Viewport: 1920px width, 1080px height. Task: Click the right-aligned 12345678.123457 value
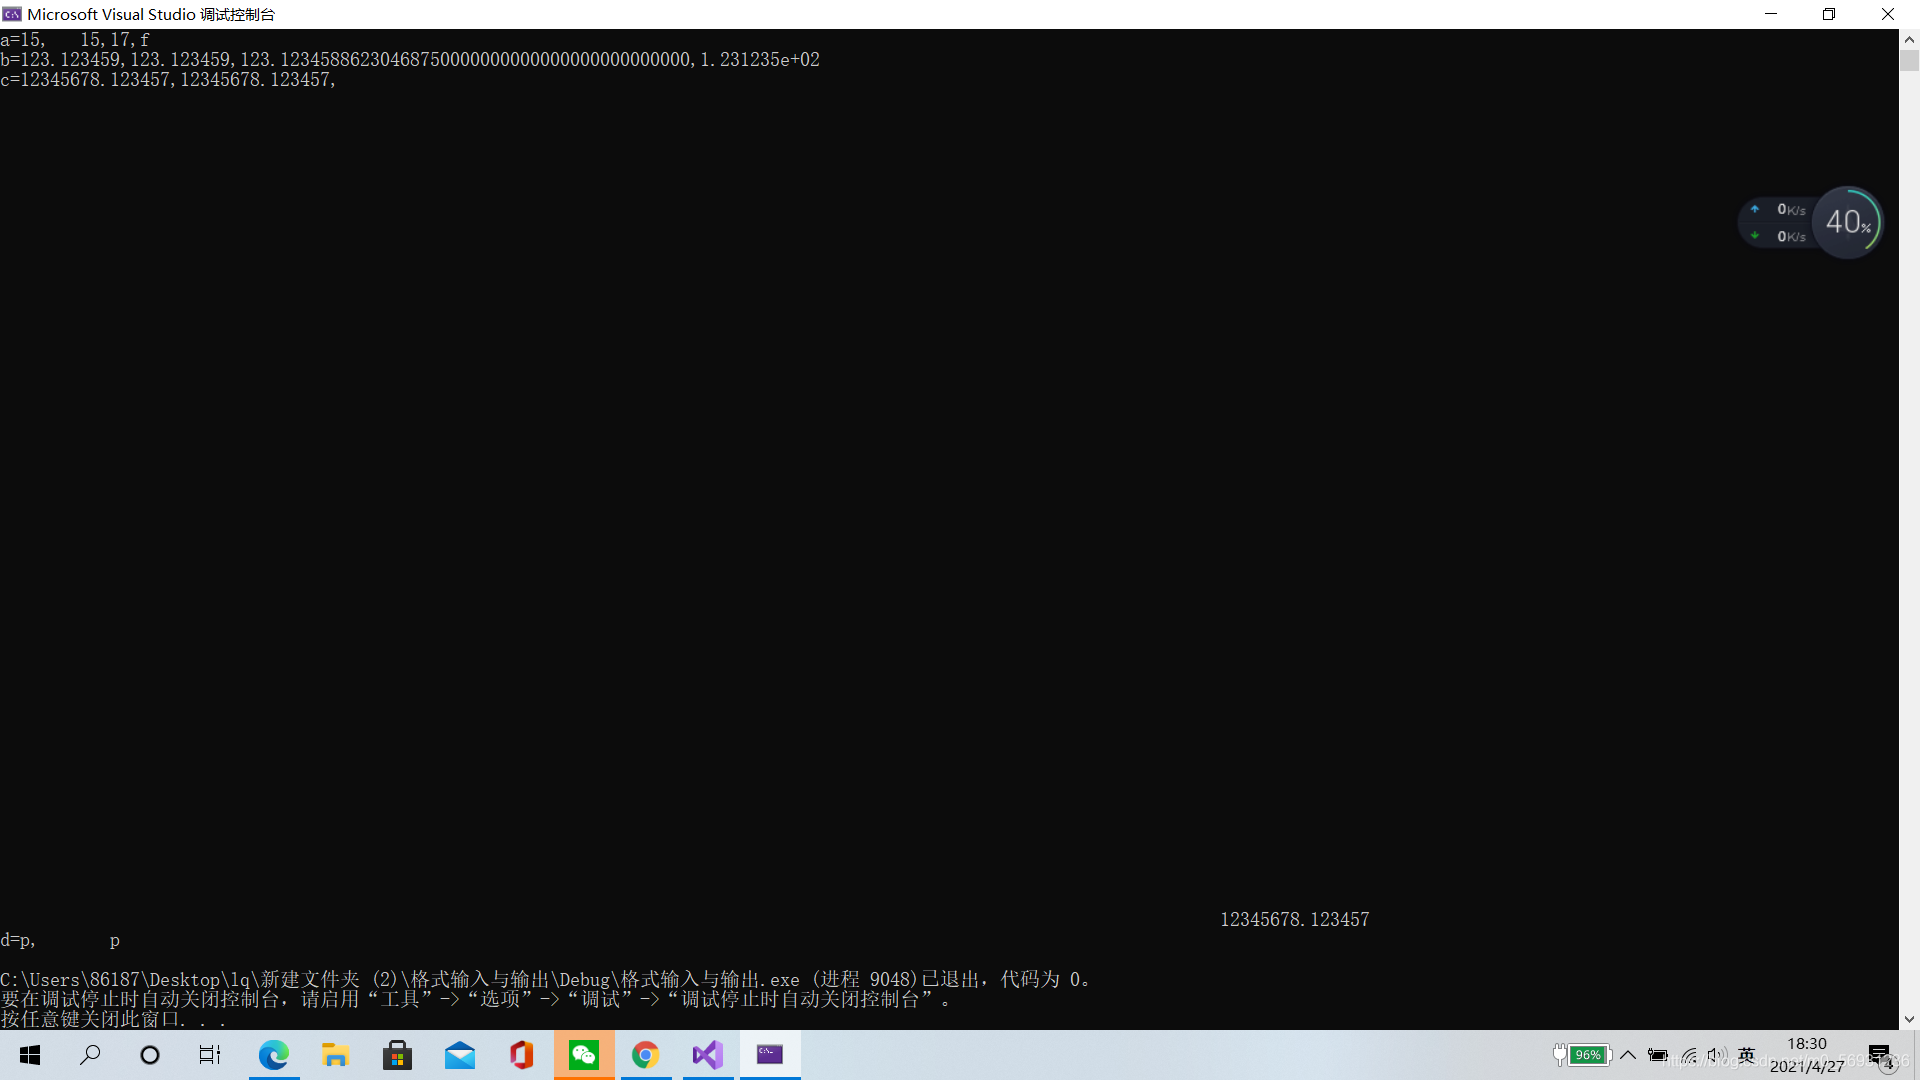1295,920
